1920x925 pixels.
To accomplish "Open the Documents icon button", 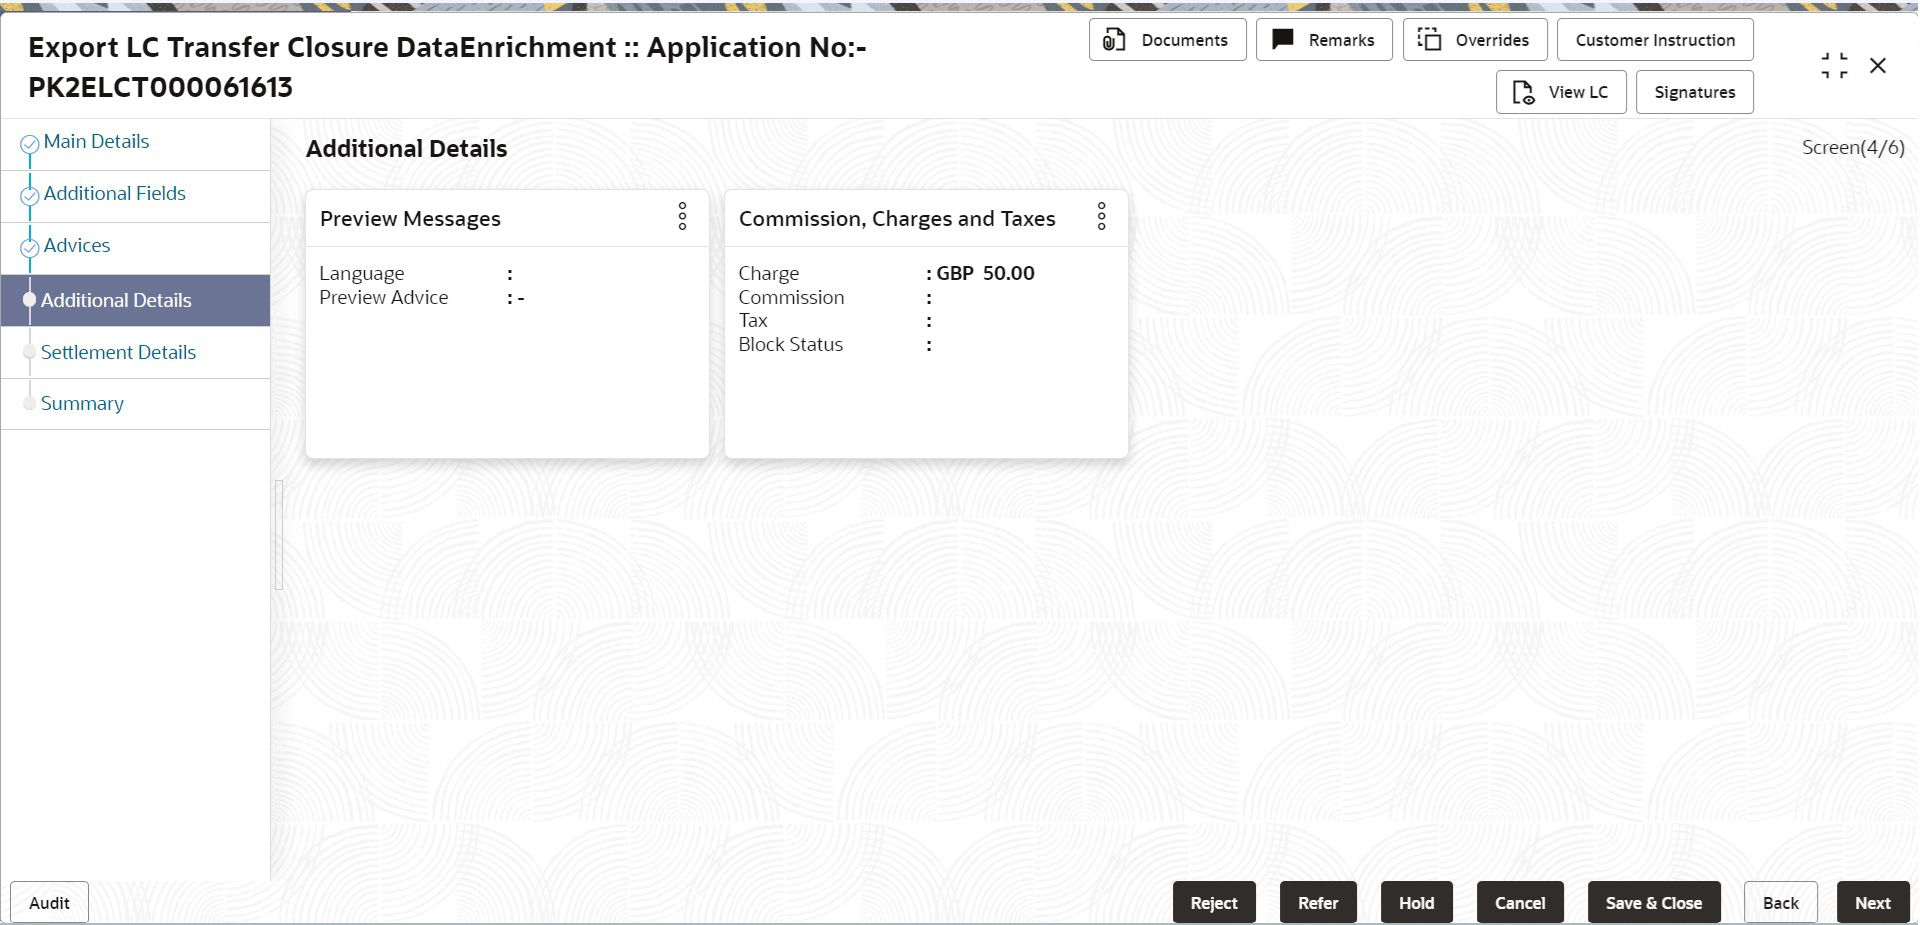I will [1114, 40].
